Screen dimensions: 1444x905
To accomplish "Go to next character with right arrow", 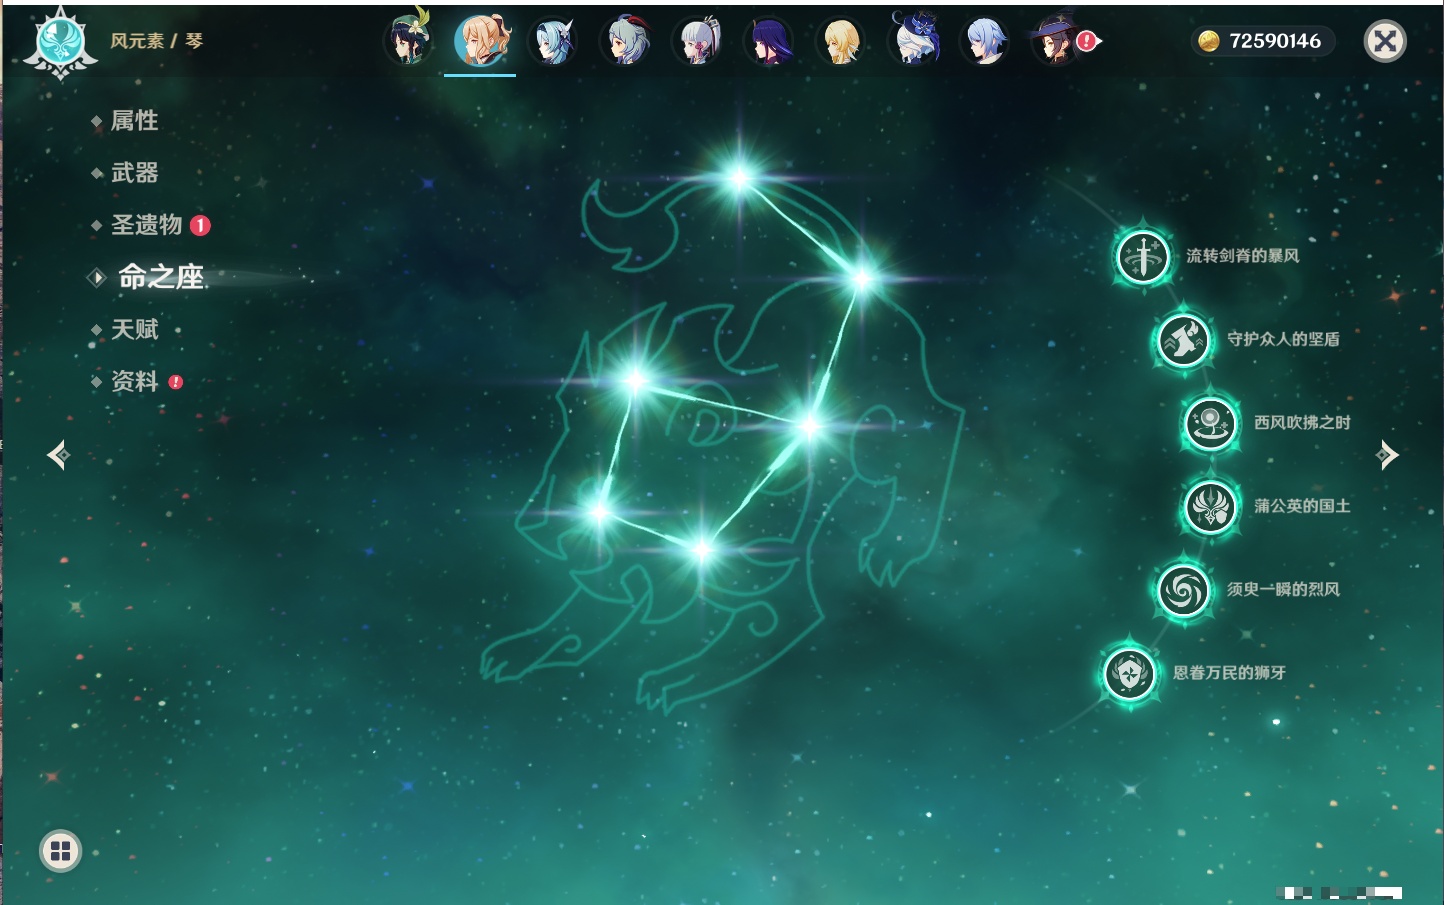I will pos(1387,455).
